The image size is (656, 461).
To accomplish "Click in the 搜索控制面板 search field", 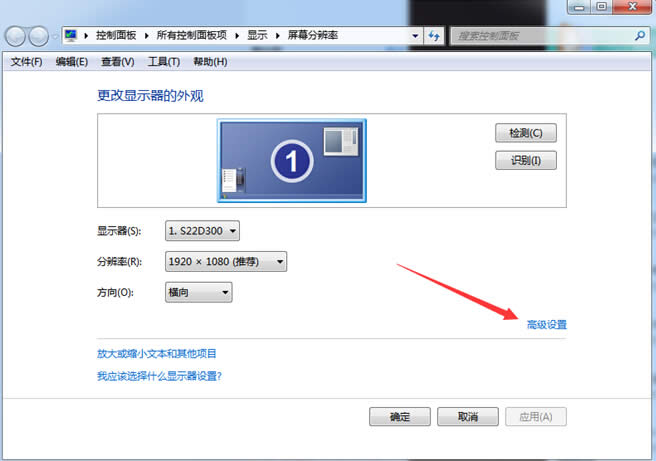I will click(x=540, y=36).
